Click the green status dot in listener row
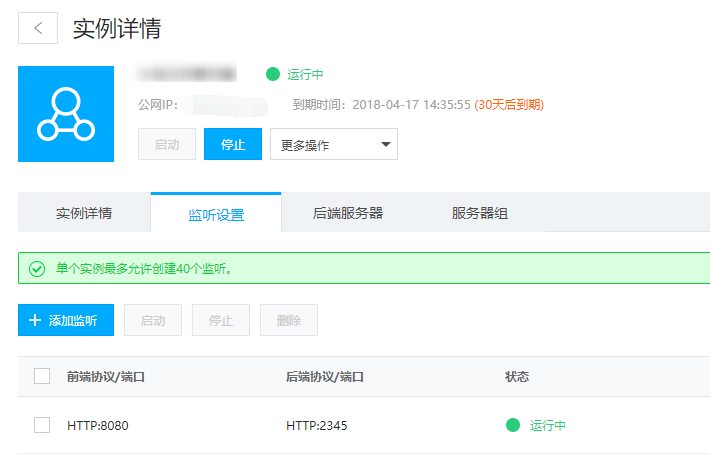Image resolution: width=710 pixels, height=468 pixels. coord(513,425)
